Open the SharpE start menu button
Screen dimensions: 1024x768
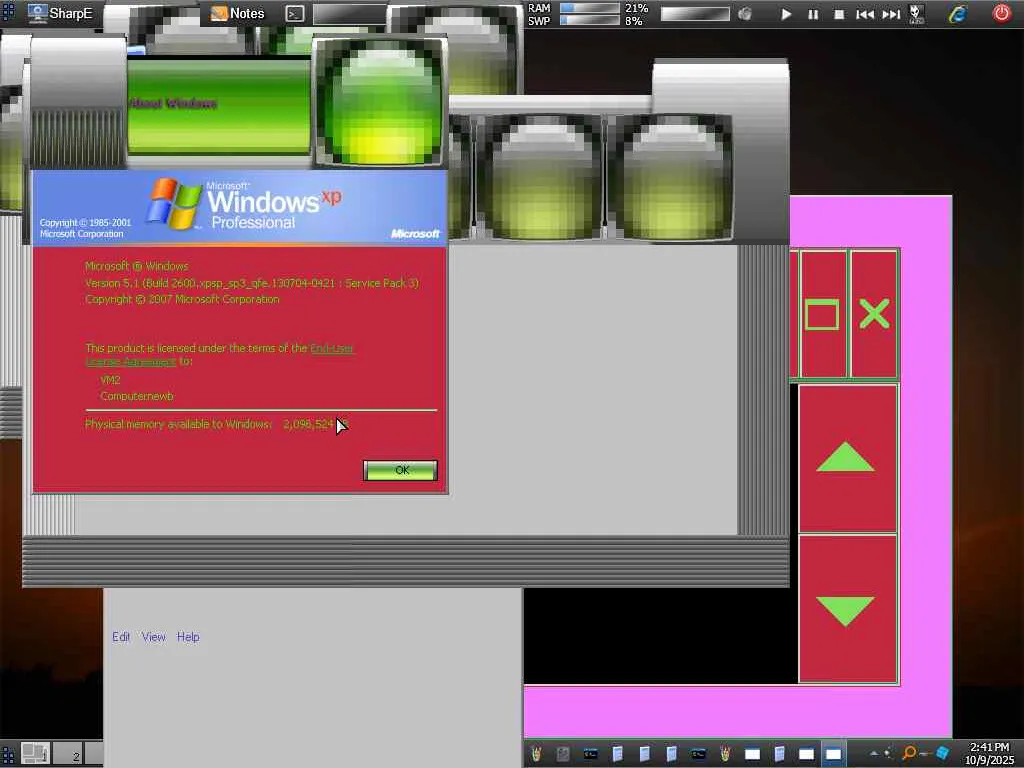tap(61, 13)
